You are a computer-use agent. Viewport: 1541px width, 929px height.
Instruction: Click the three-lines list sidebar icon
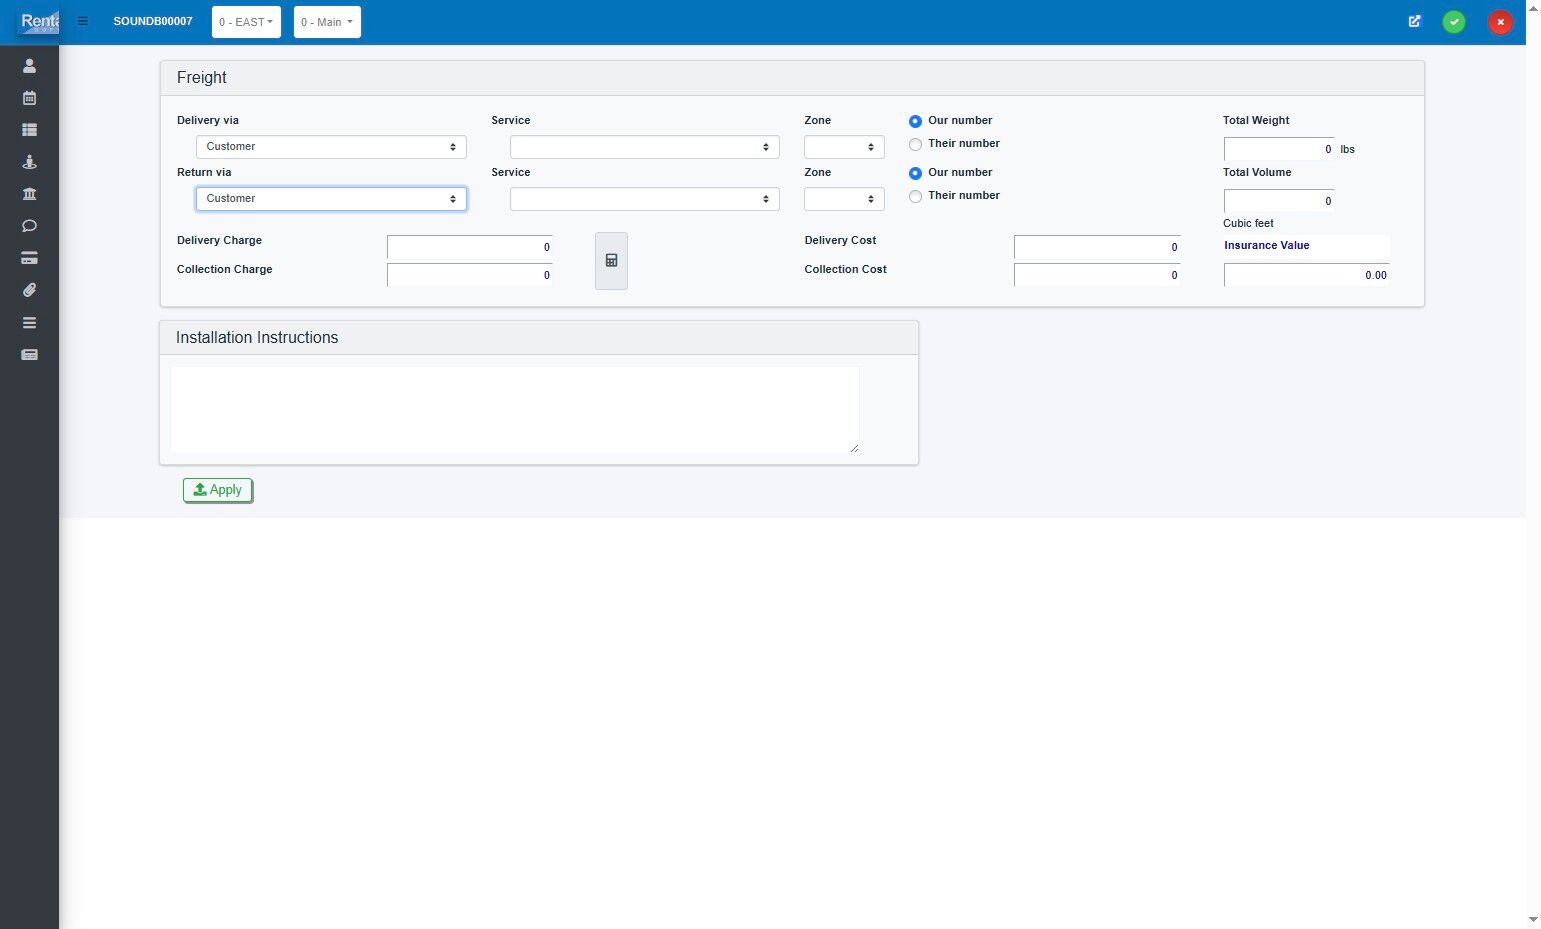coord(29,323)
